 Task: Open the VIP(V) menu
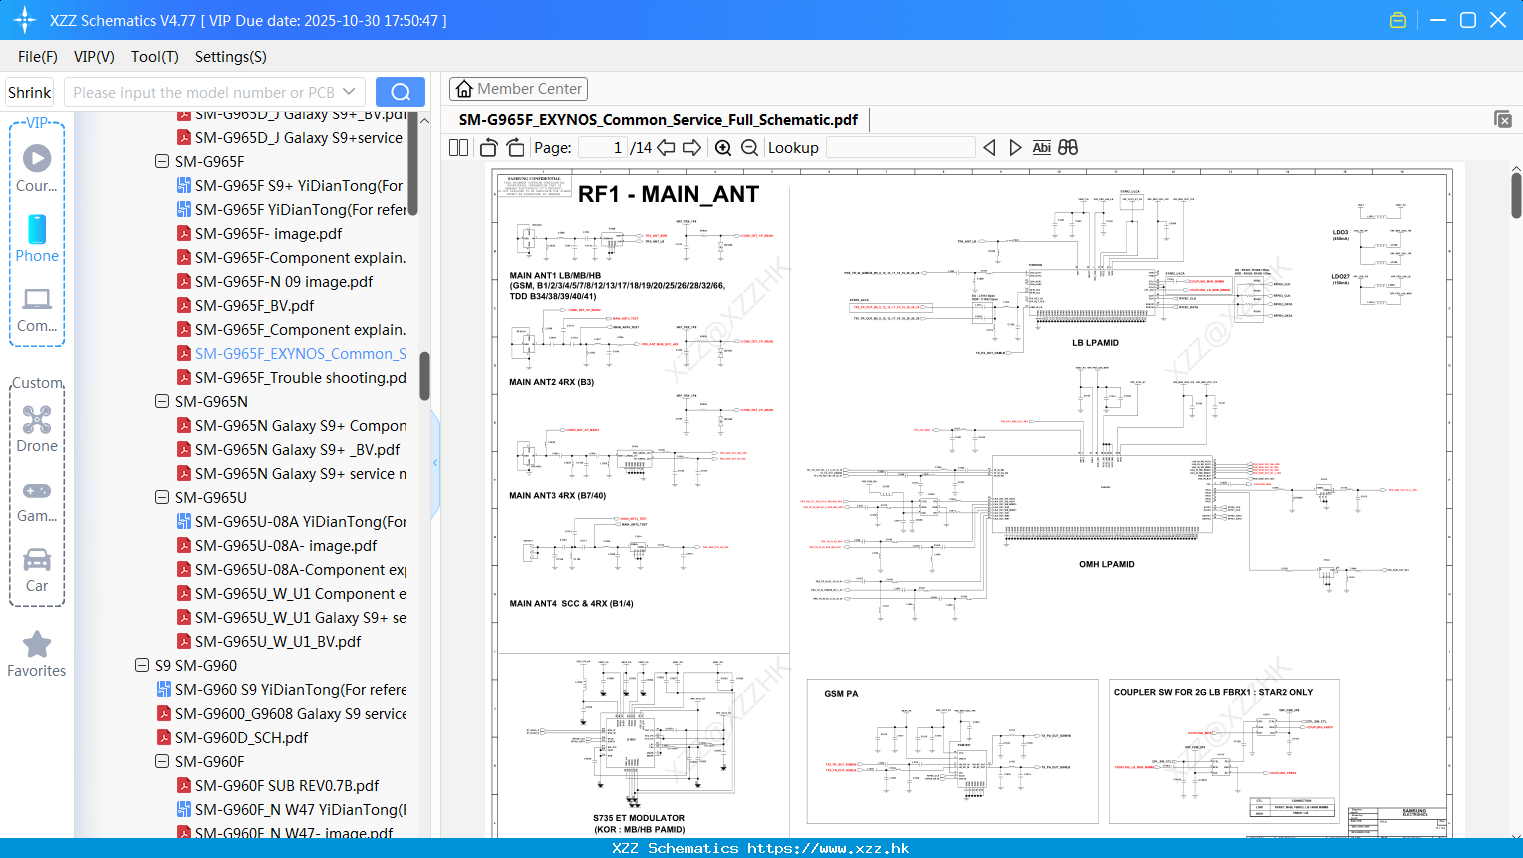tap(94, 57)
